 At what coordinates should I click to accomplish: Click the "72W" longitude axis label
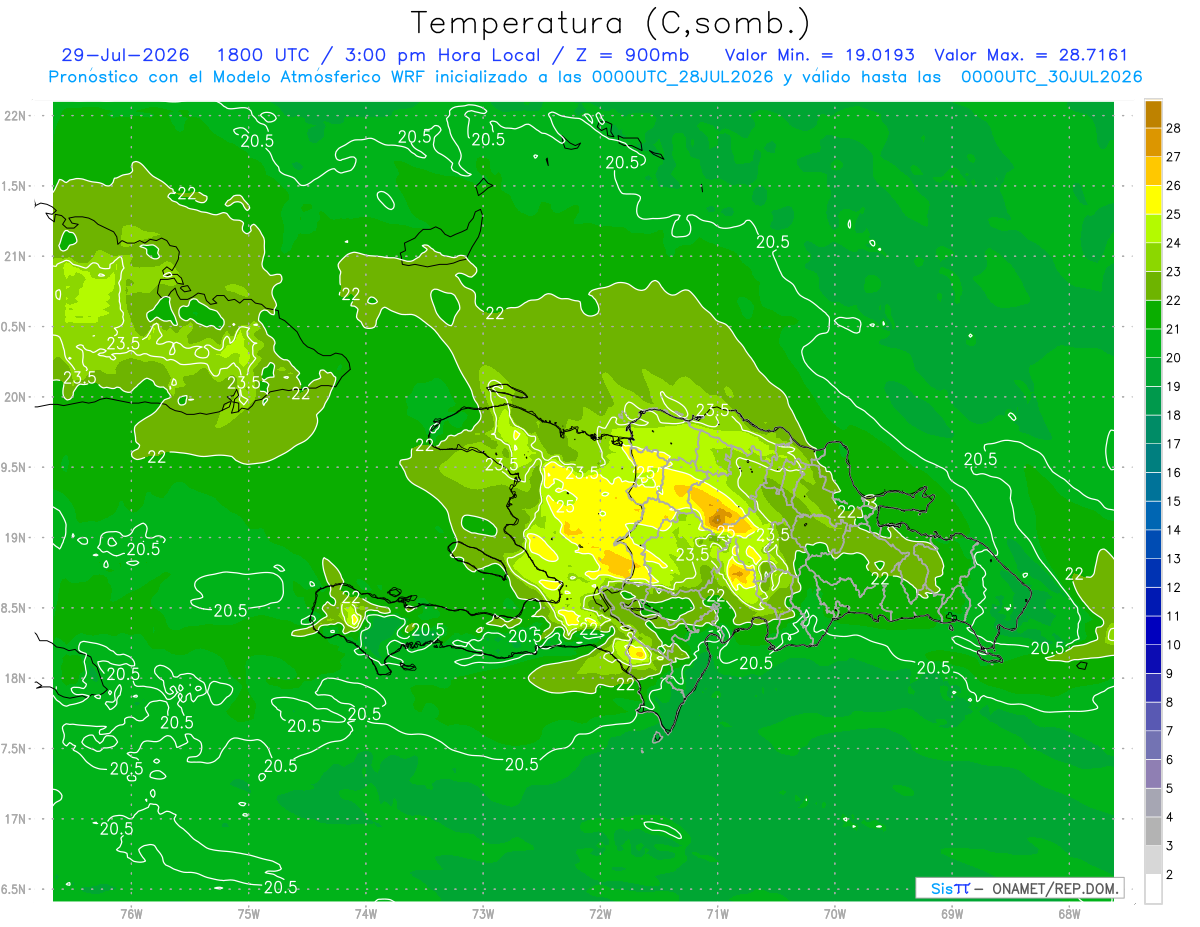(x=600, y=913)
